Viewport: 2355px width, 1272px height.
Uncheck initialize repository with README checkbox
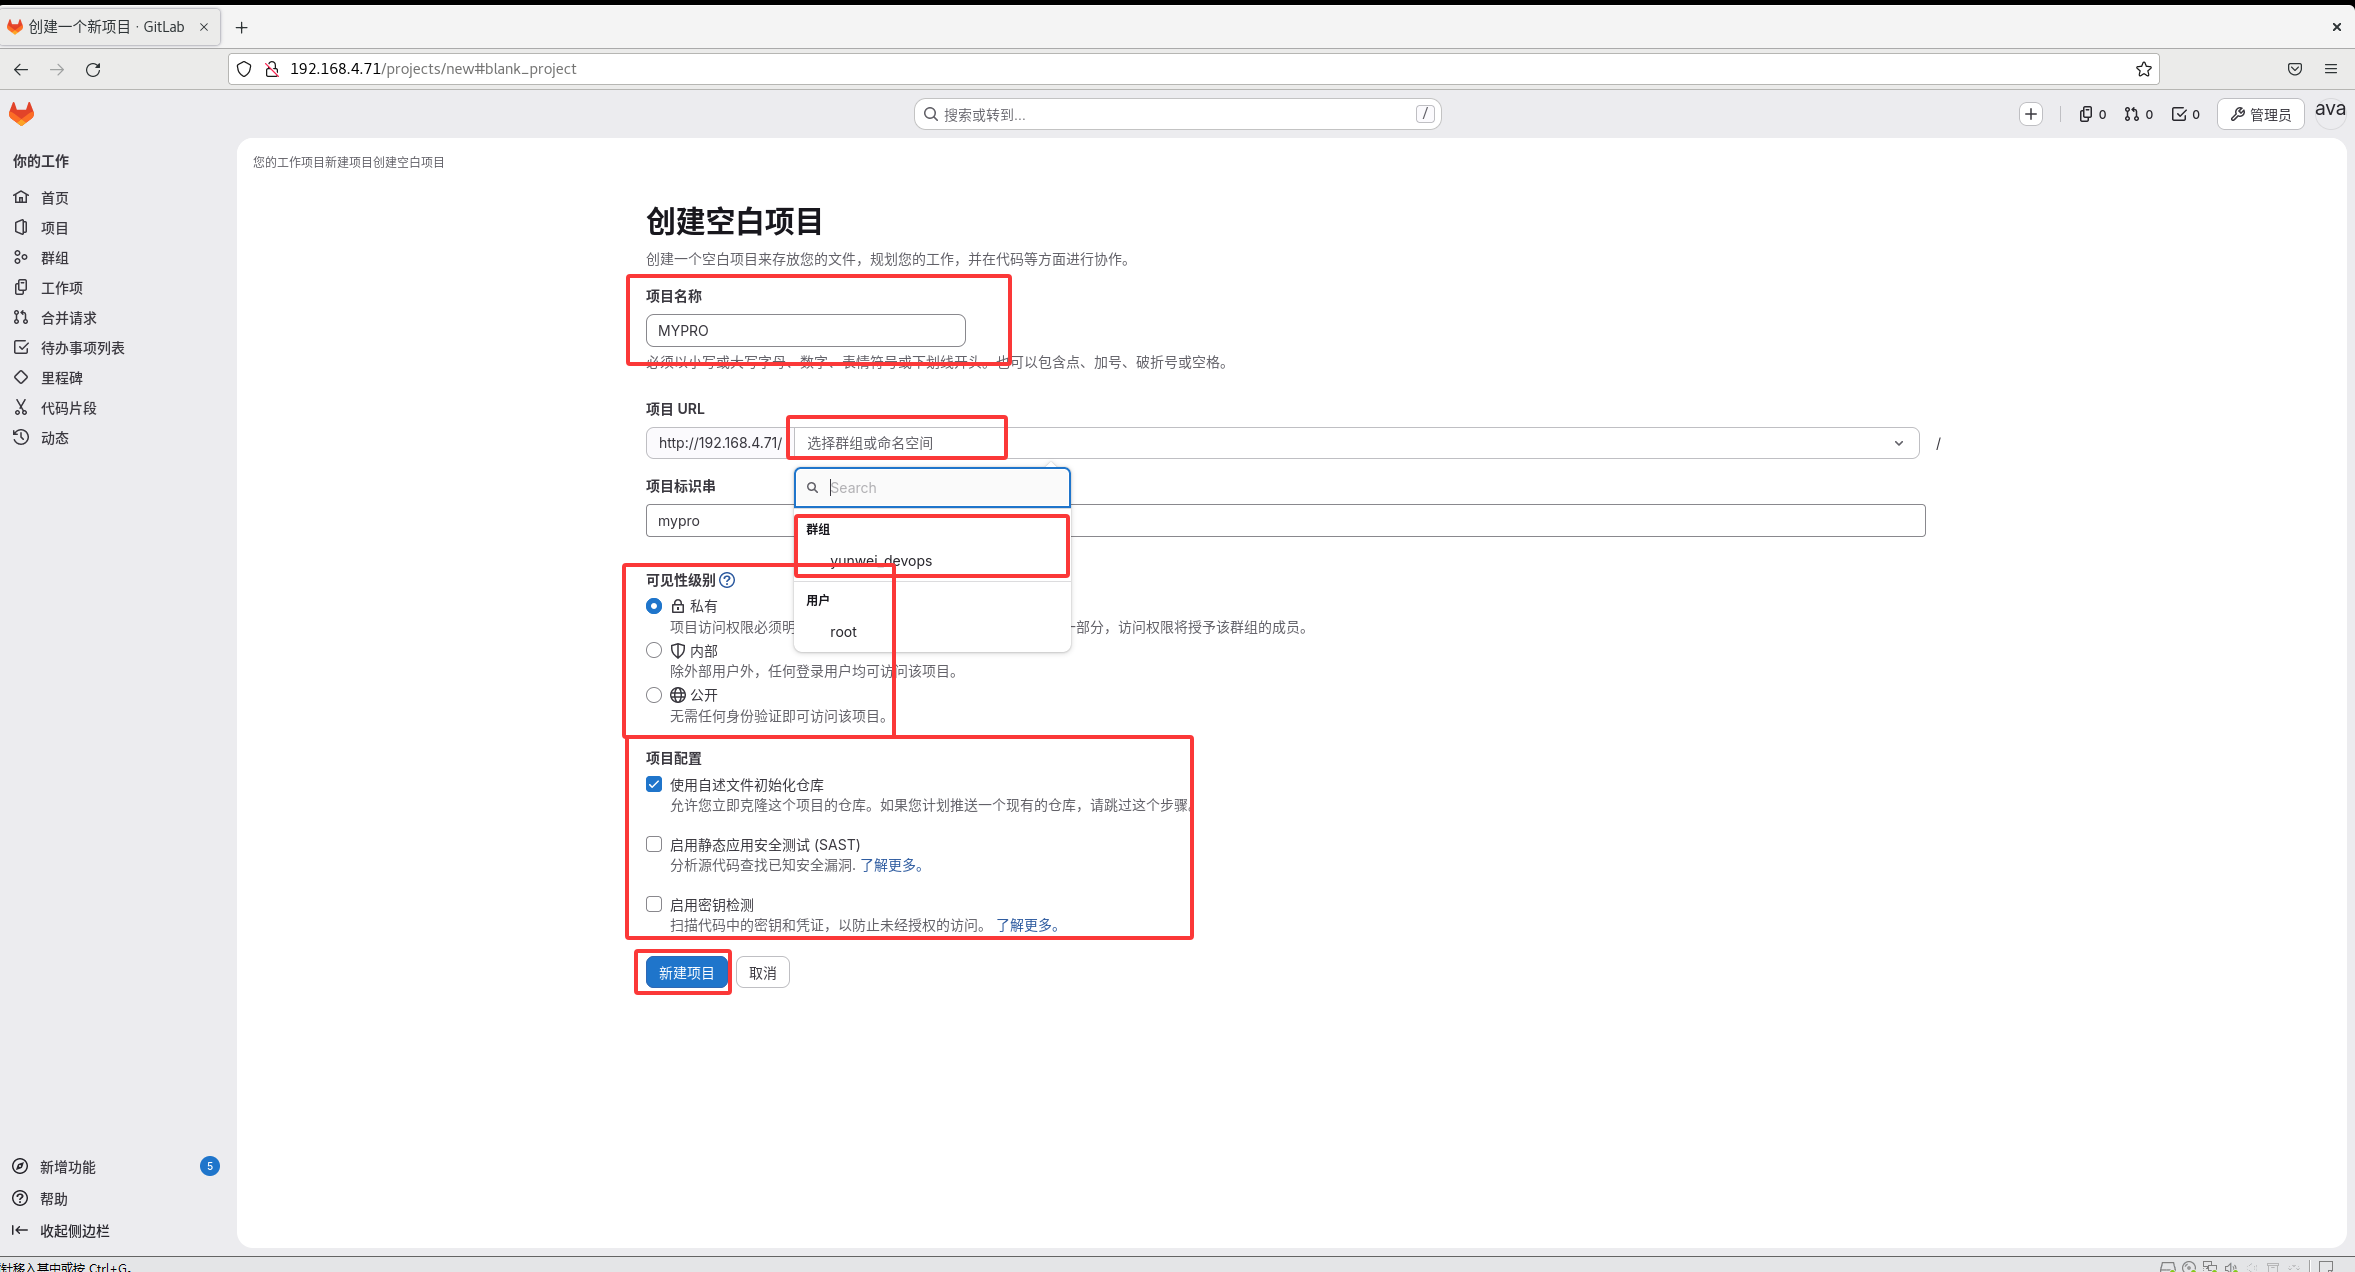[654, 784]
